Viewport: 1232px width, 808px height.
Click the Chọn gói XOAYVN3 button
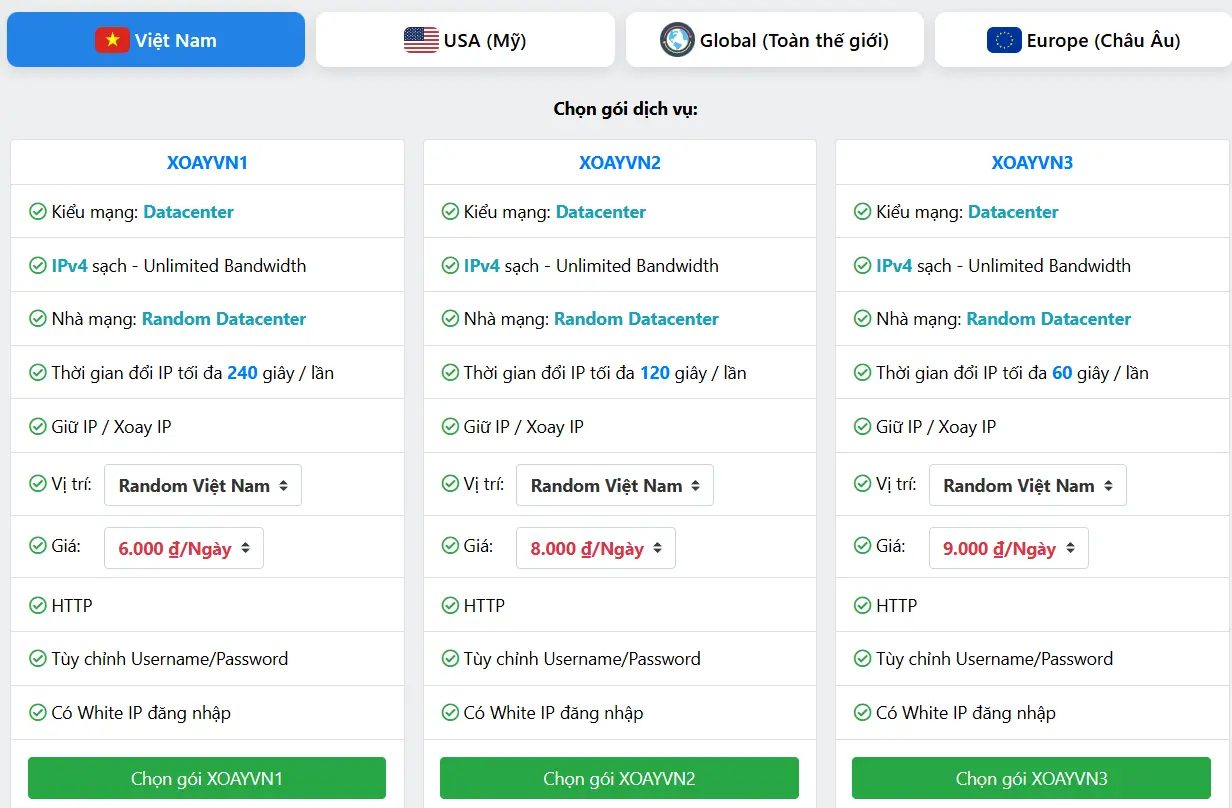pos(1031,777)
